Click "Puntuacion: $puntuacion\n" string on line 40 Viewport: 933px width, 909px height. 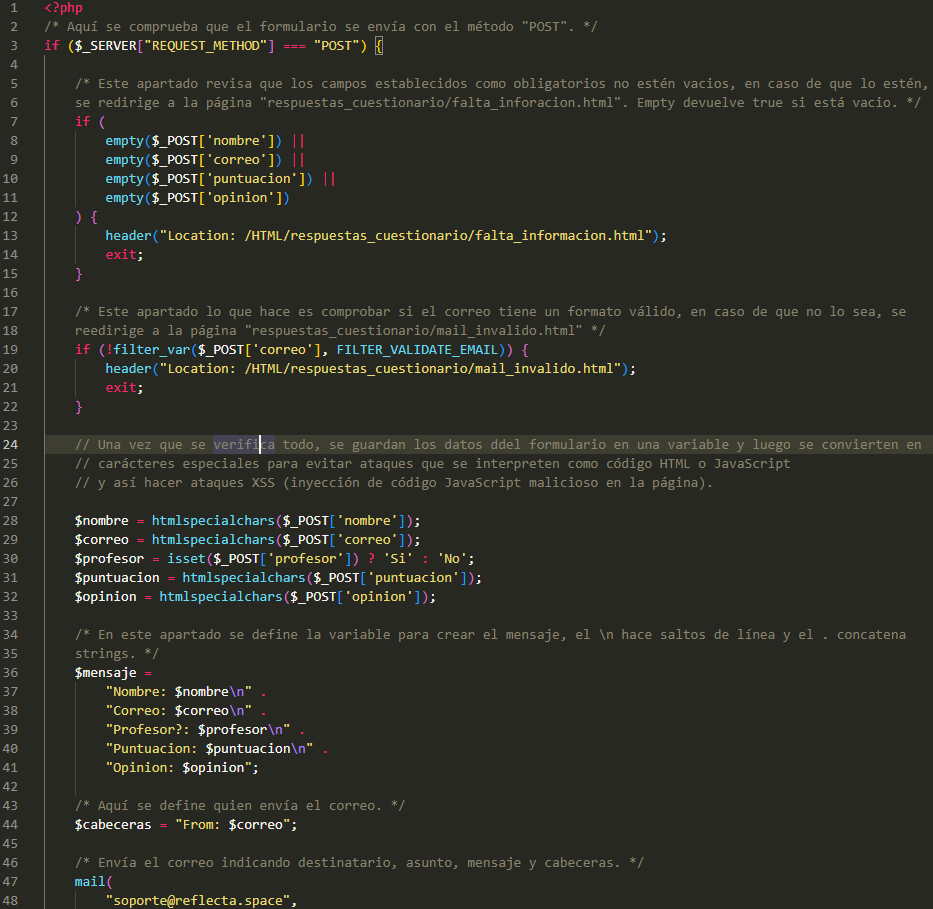209,749
